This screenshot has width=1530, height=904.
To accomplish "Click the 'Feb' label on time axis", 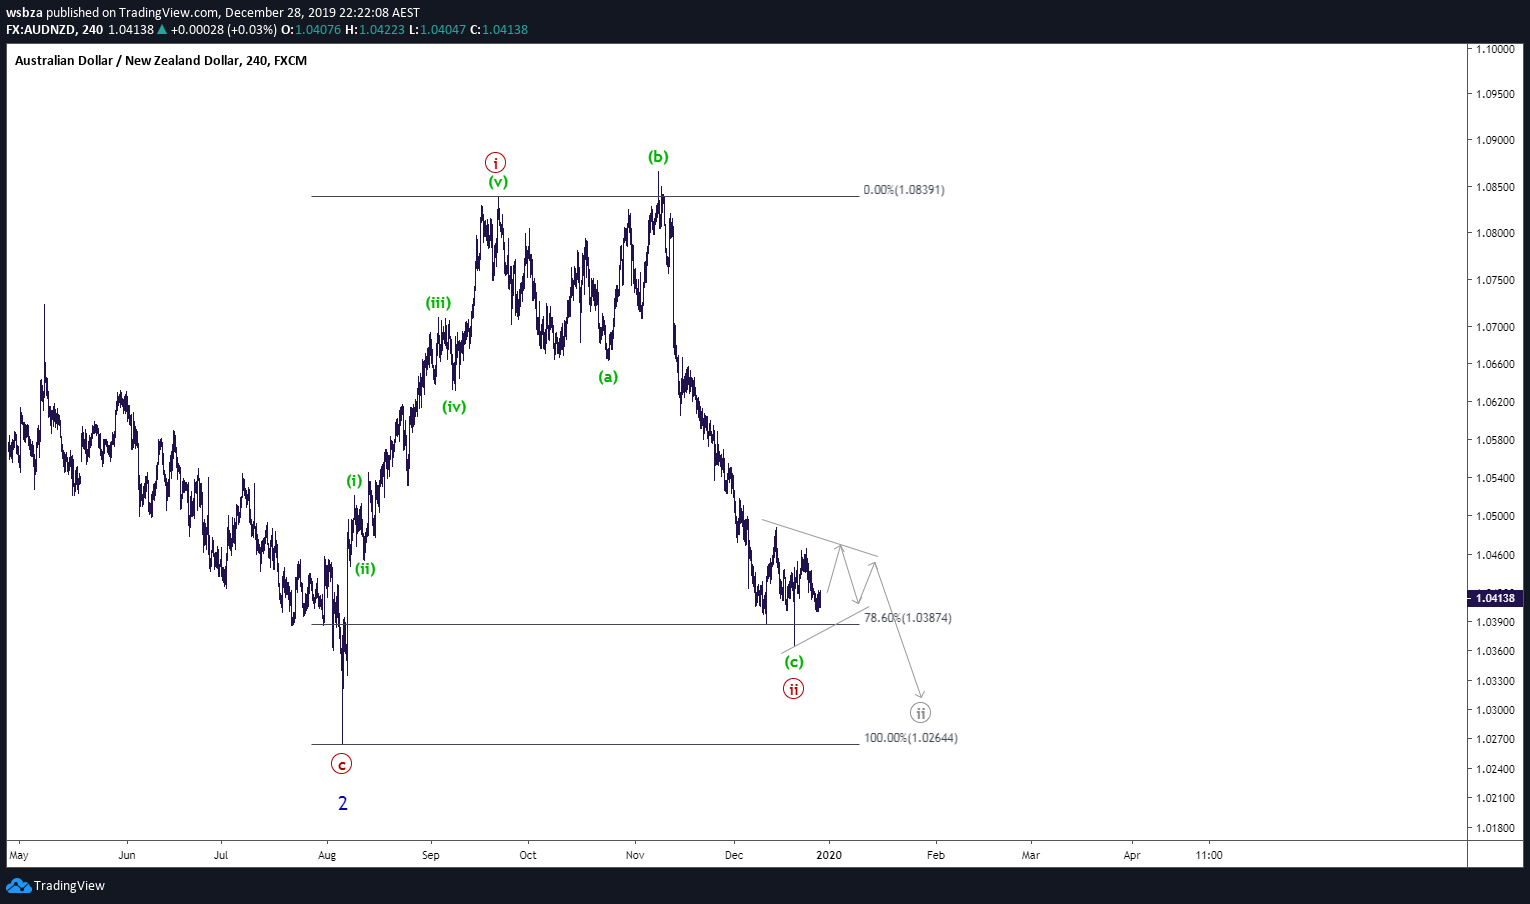I will (x=936, y=855).
